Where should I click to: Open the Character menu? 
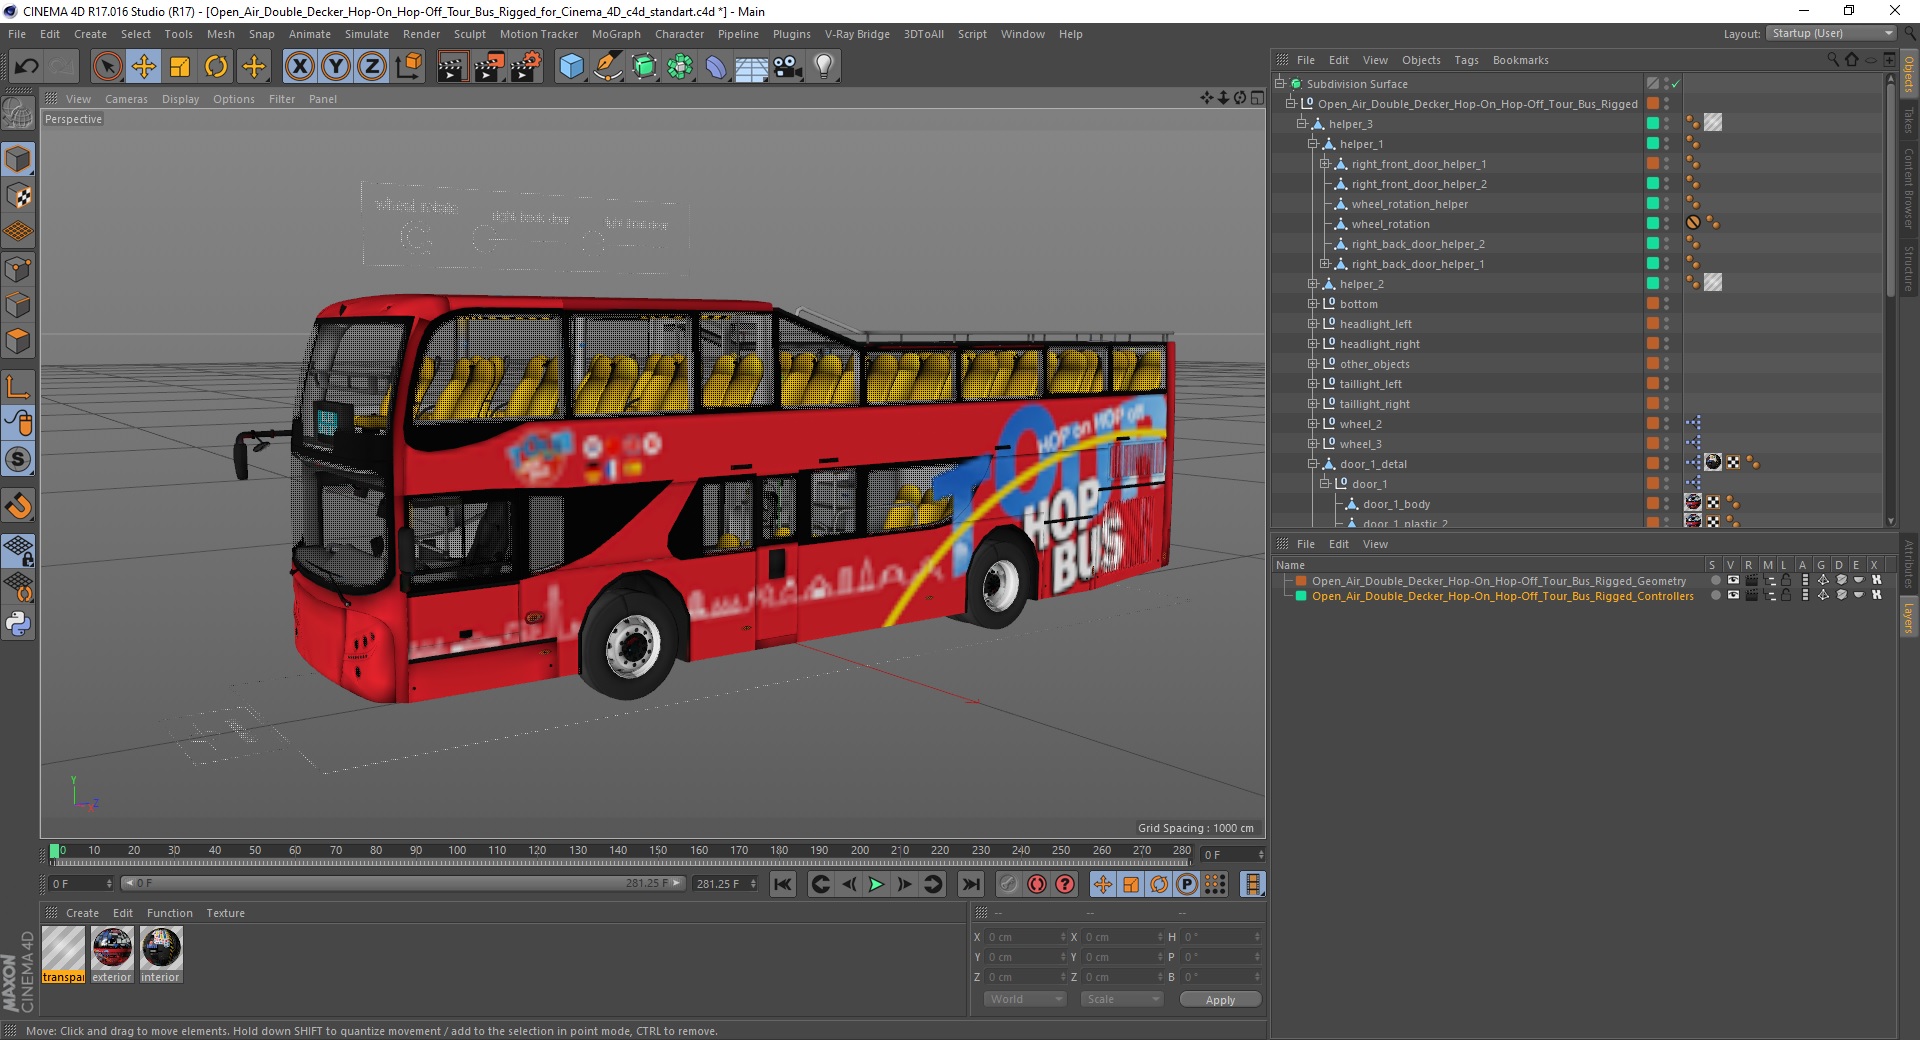(679, 34)
